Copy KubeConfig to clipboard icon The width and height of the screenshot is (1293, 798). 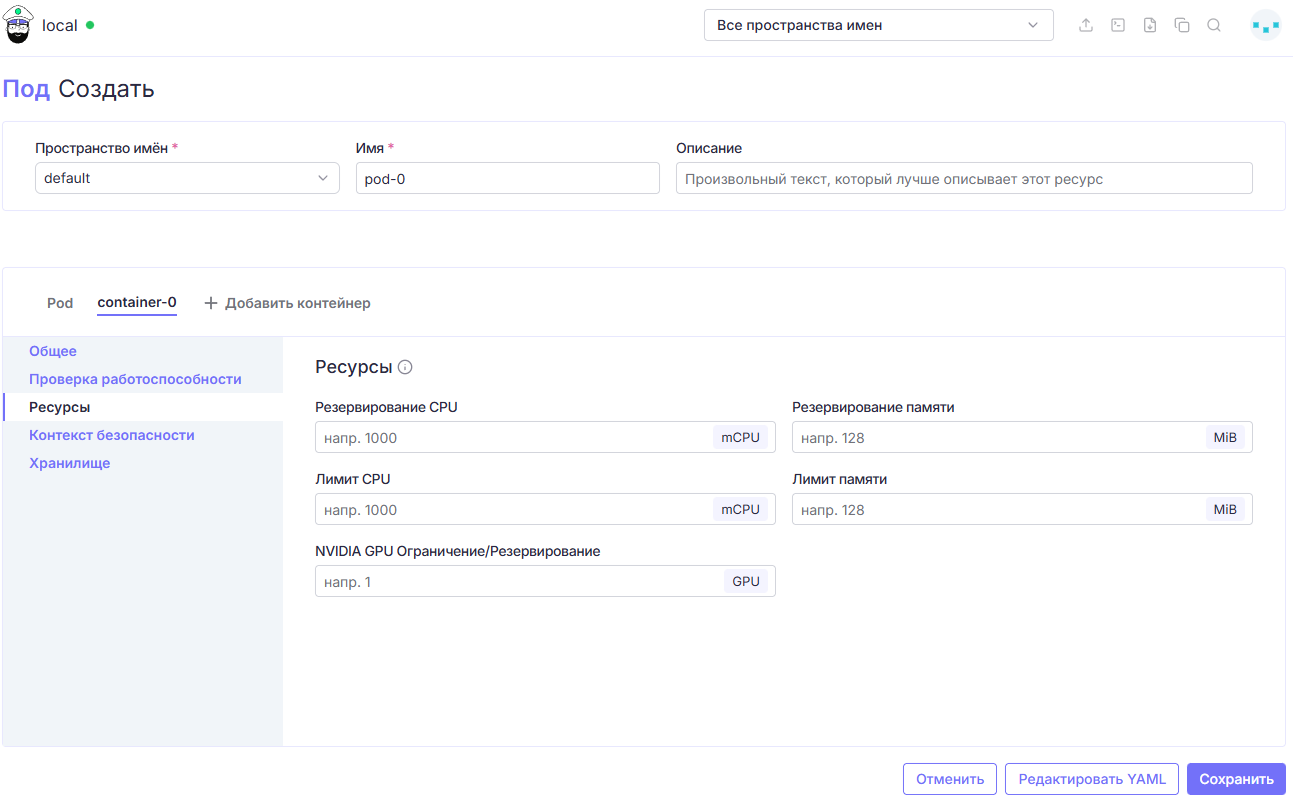pos(1182,26)
